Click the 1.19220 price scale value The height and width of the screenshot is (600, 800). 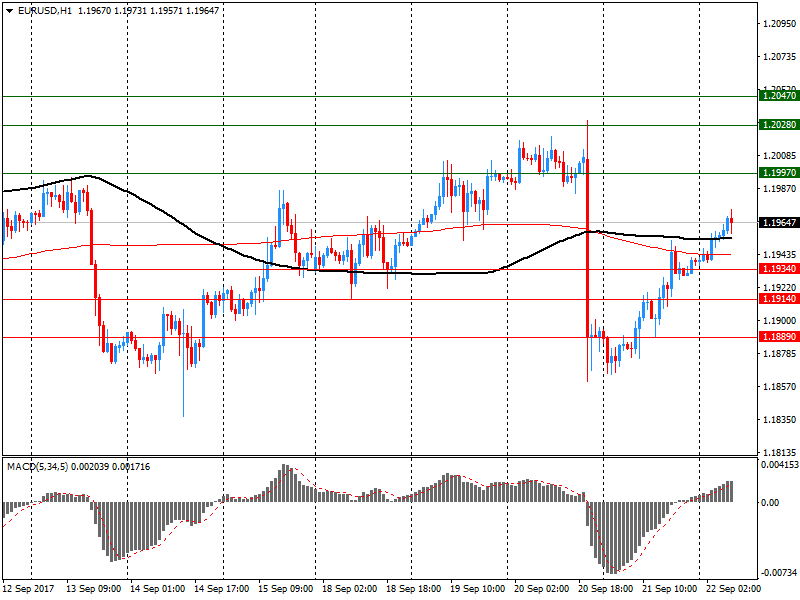tap(780, 288)
